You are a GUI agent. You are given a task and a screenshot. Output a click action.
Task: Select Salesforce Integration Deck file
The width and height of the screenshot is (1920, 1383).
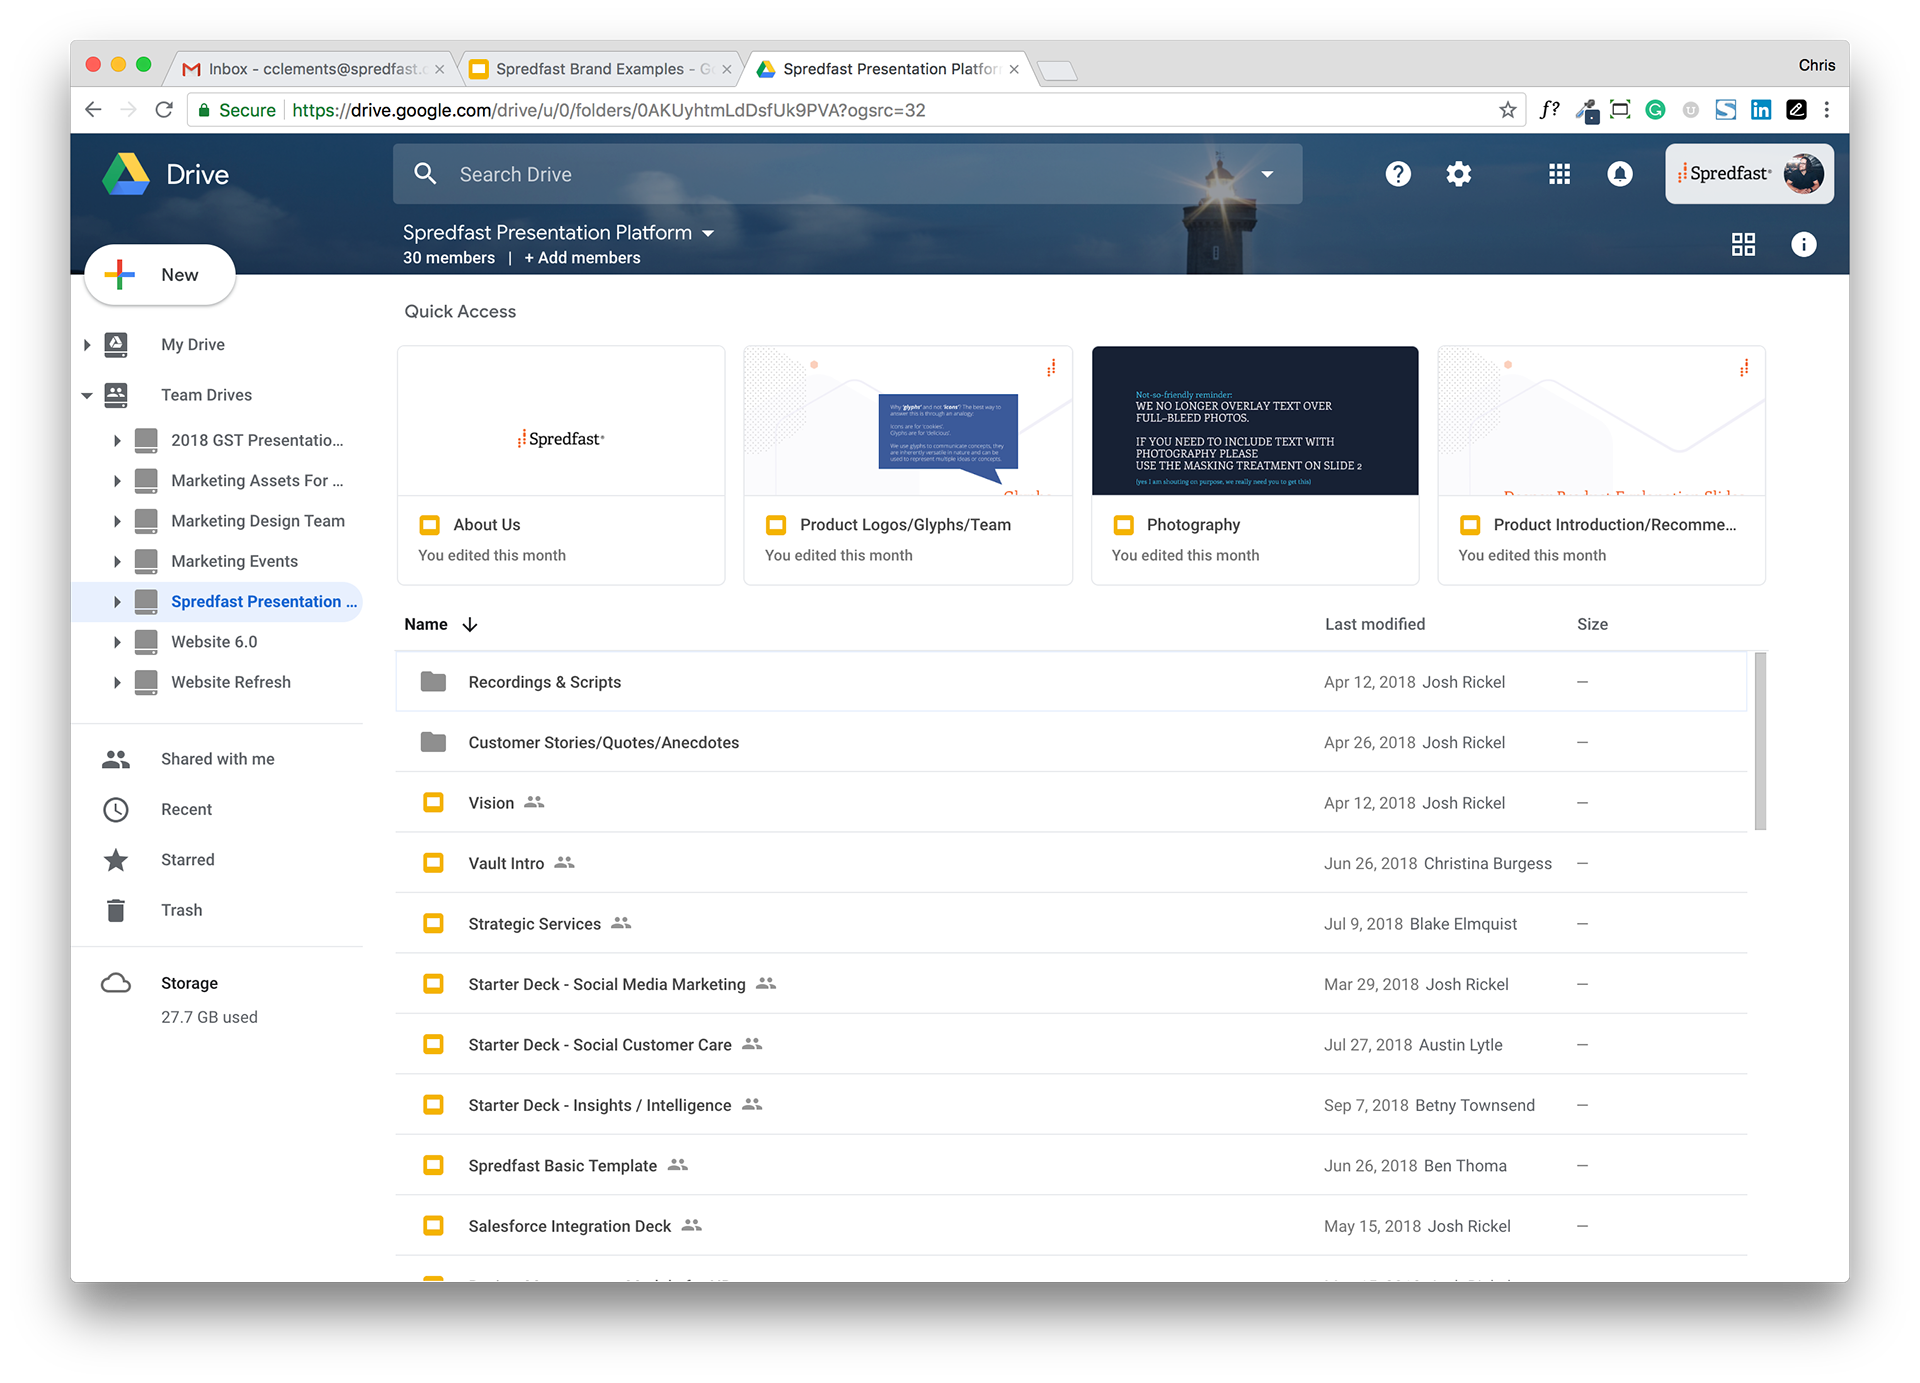(x=1071, y=1226)
